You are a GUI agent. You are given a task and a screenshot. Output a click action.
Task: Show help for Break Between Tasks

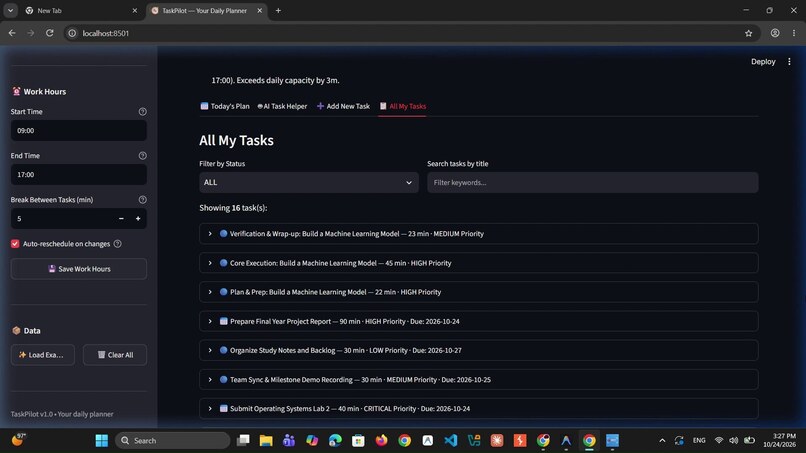coord(142,200)
